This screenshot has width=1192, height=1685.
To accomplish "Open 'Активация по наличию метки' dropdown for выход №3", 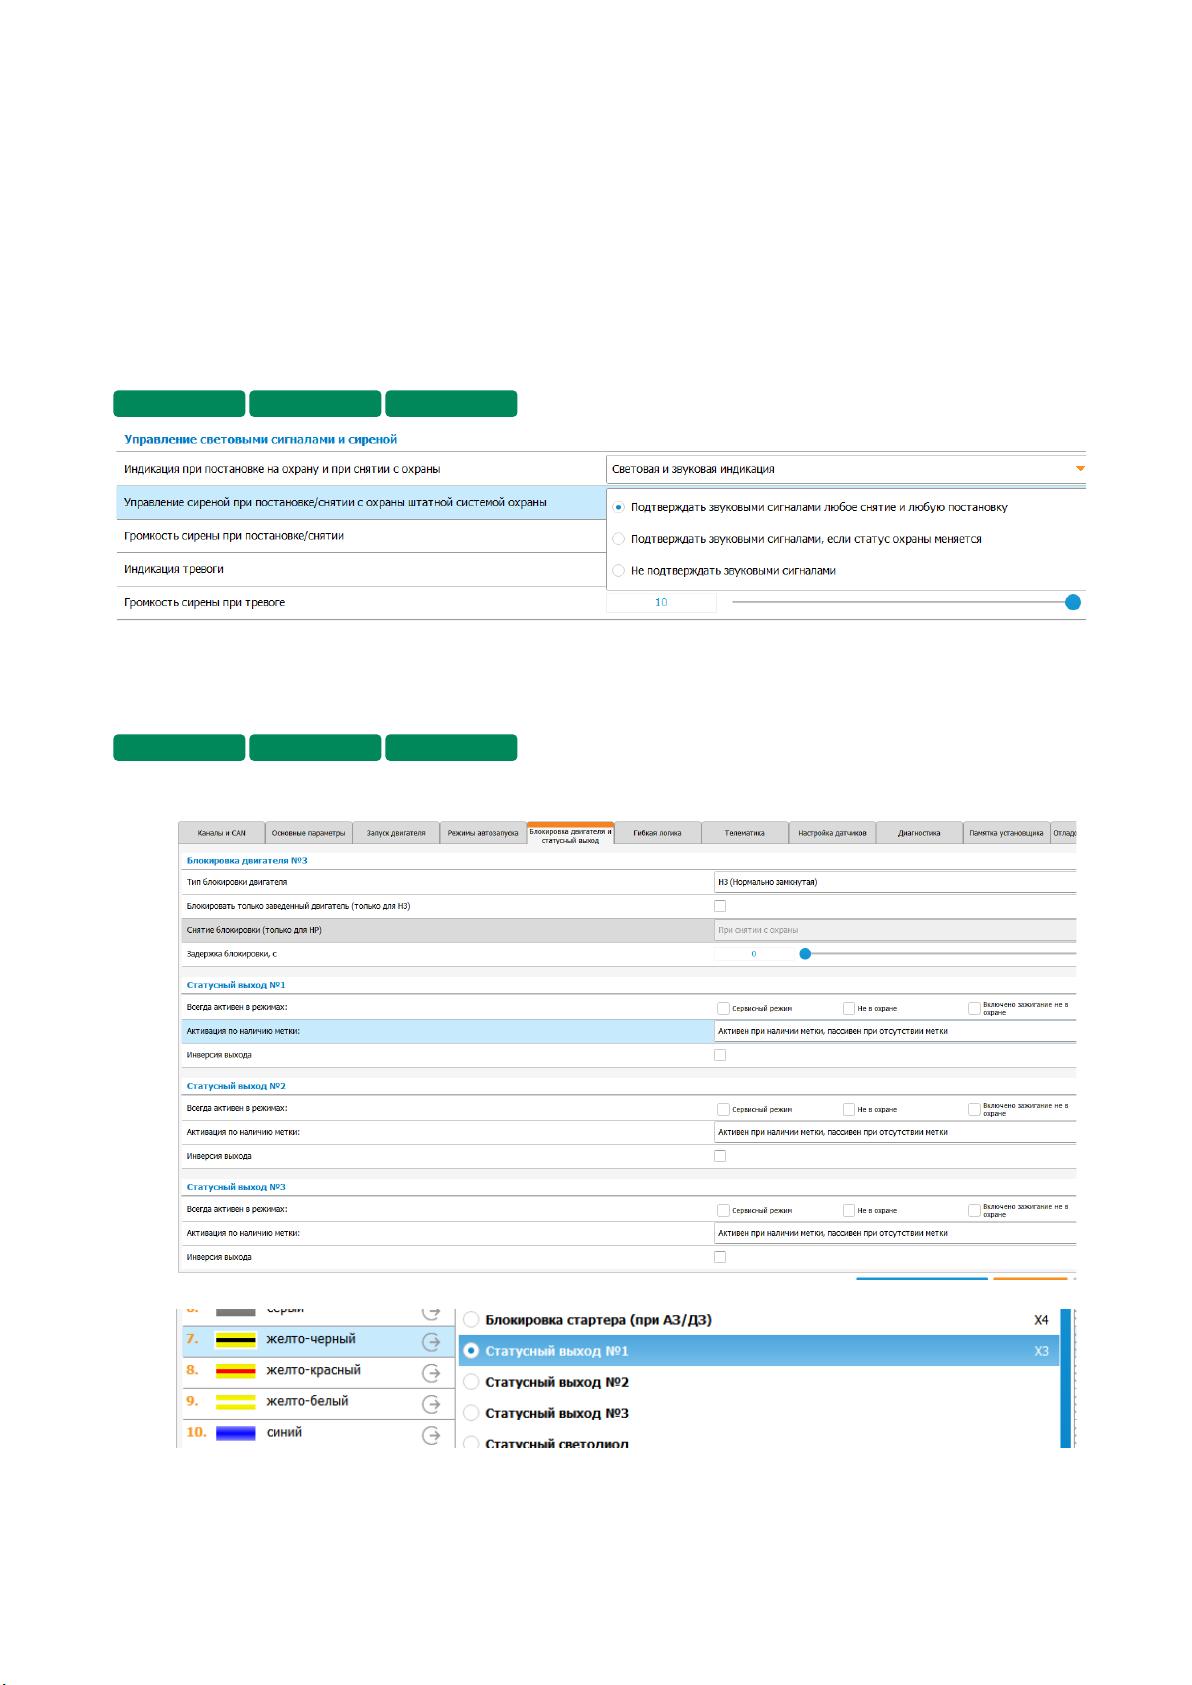I will pos(895,1233).
